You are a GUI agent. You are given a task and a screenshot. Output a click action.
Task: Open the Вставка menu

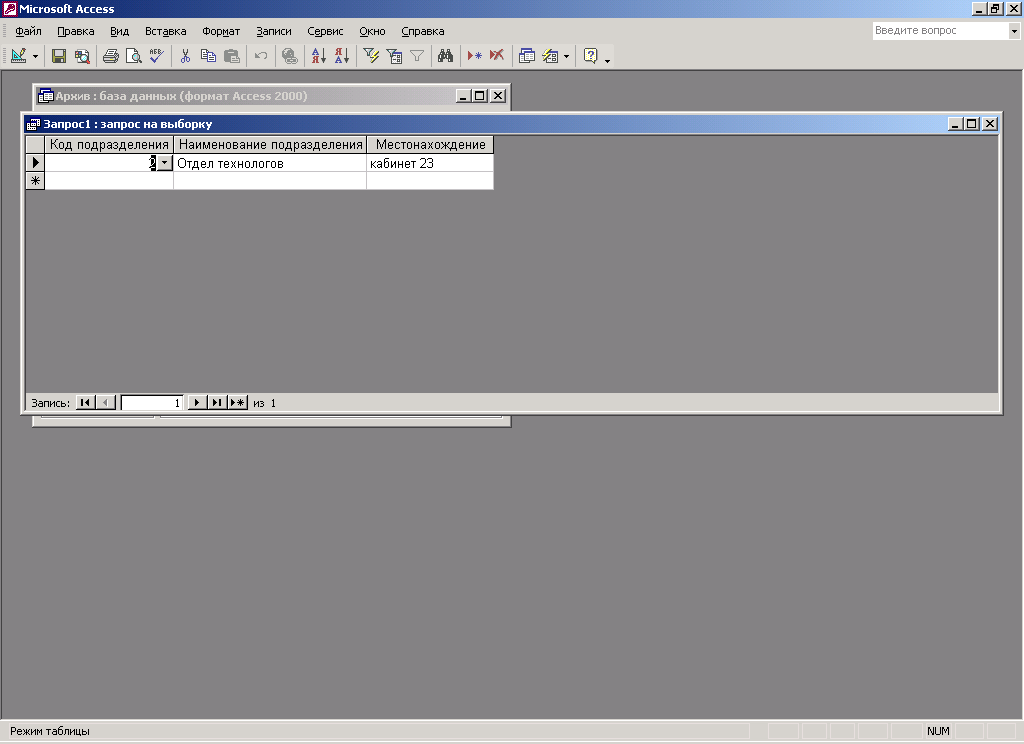point(165,31)
